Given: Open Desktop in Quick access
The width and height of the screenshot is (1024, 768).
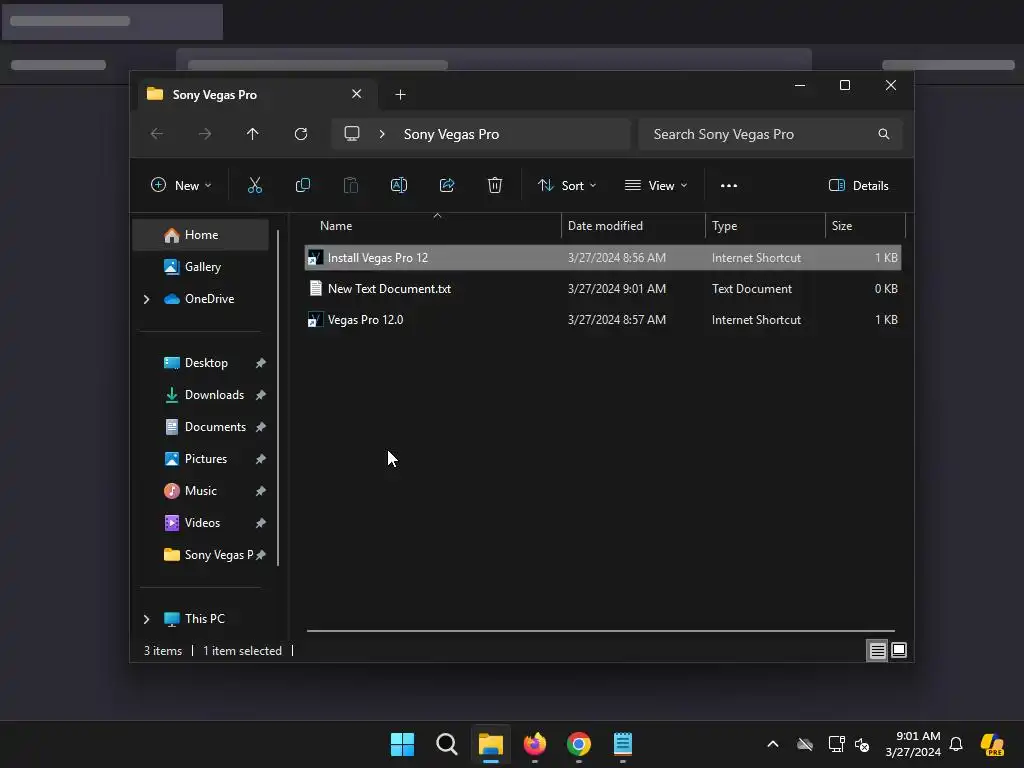Looking at the screenshot, I should click(x=200, y=363).
